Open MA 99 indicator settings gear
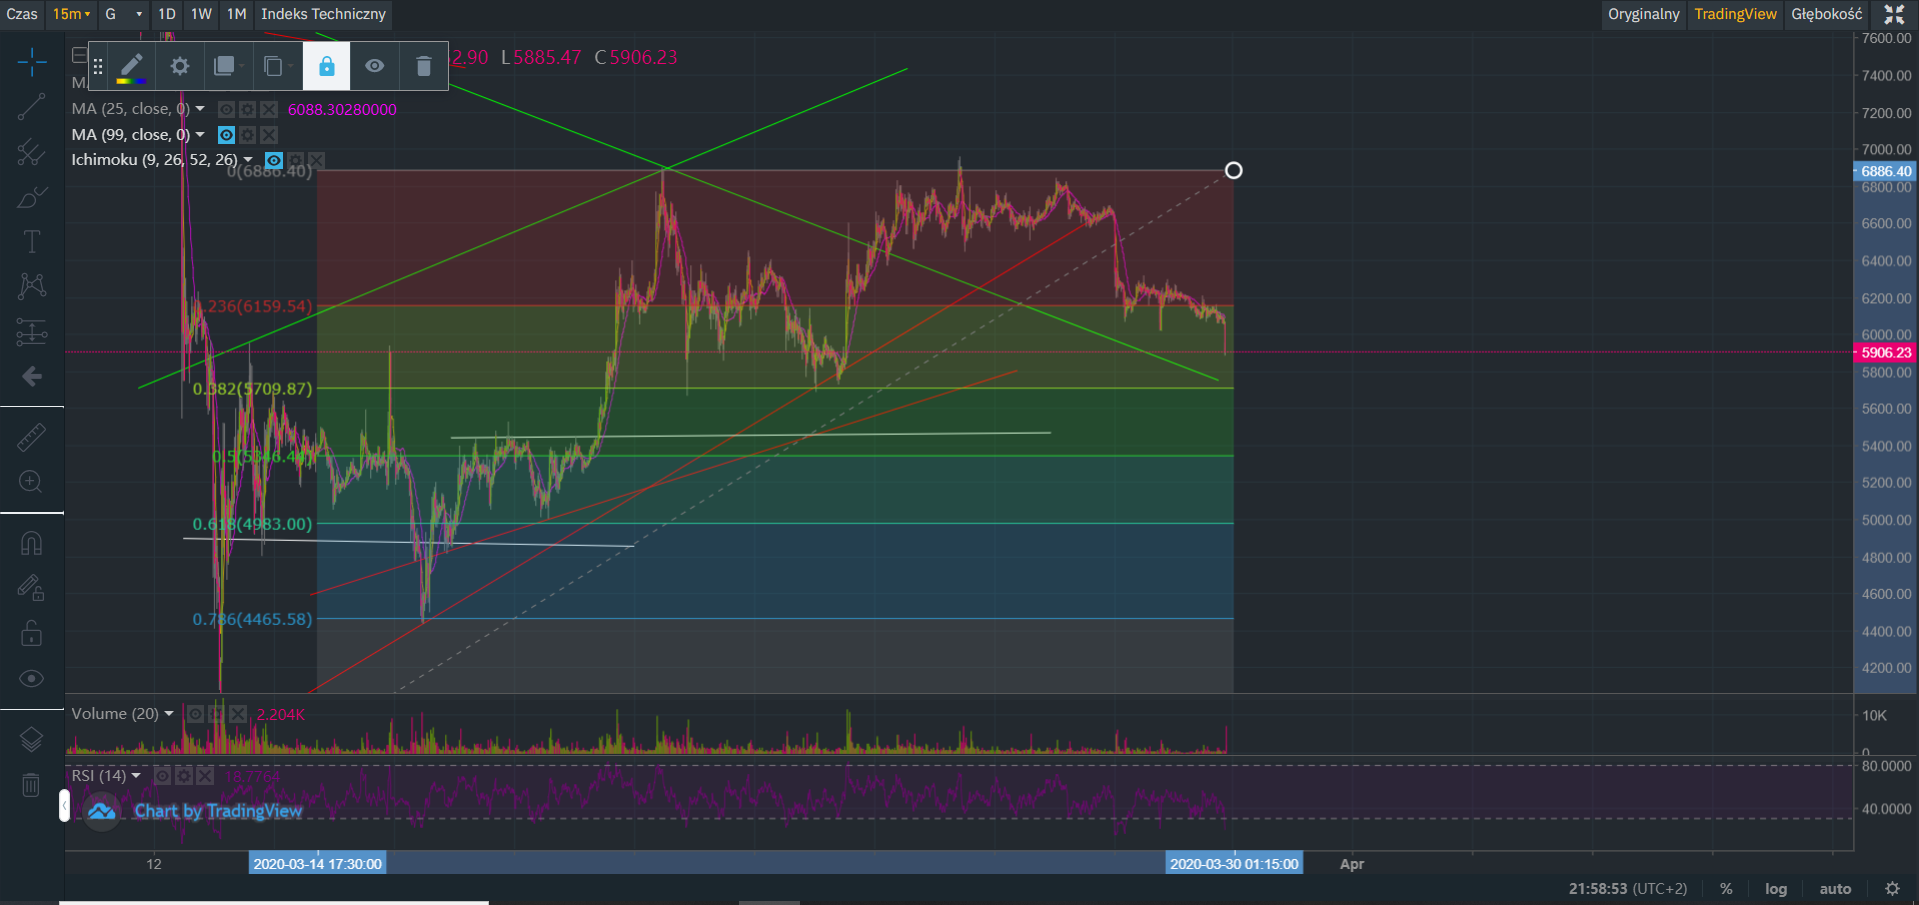This screenshot has width=1919, height=905. pyautogui.click(x=247, y=135)
